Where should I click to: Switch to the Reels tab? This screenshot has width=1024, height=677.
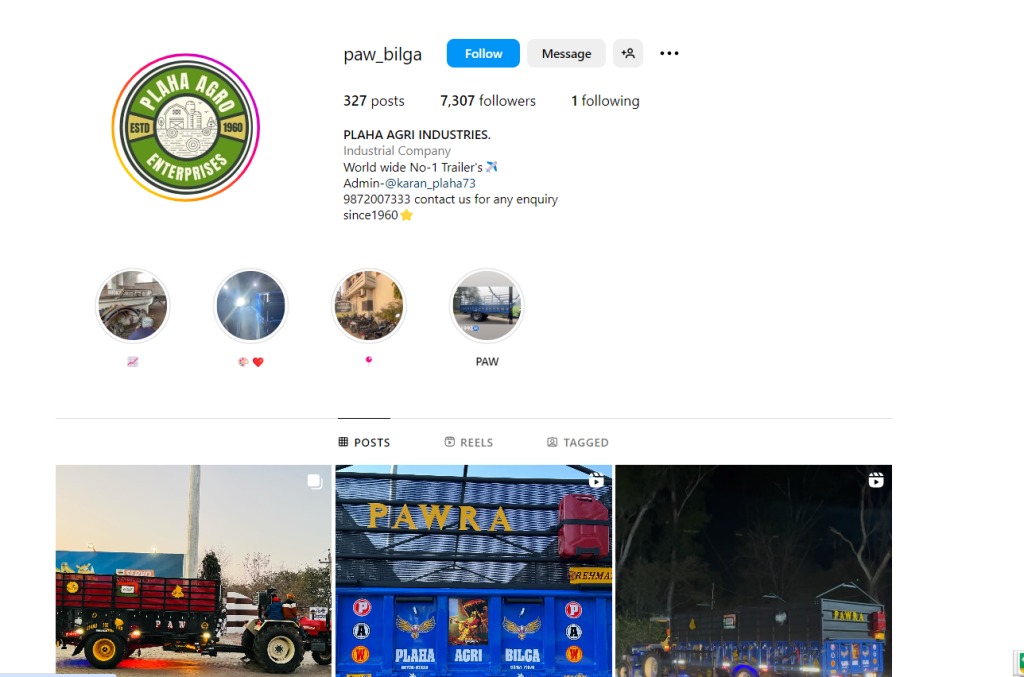click(468, 443)
